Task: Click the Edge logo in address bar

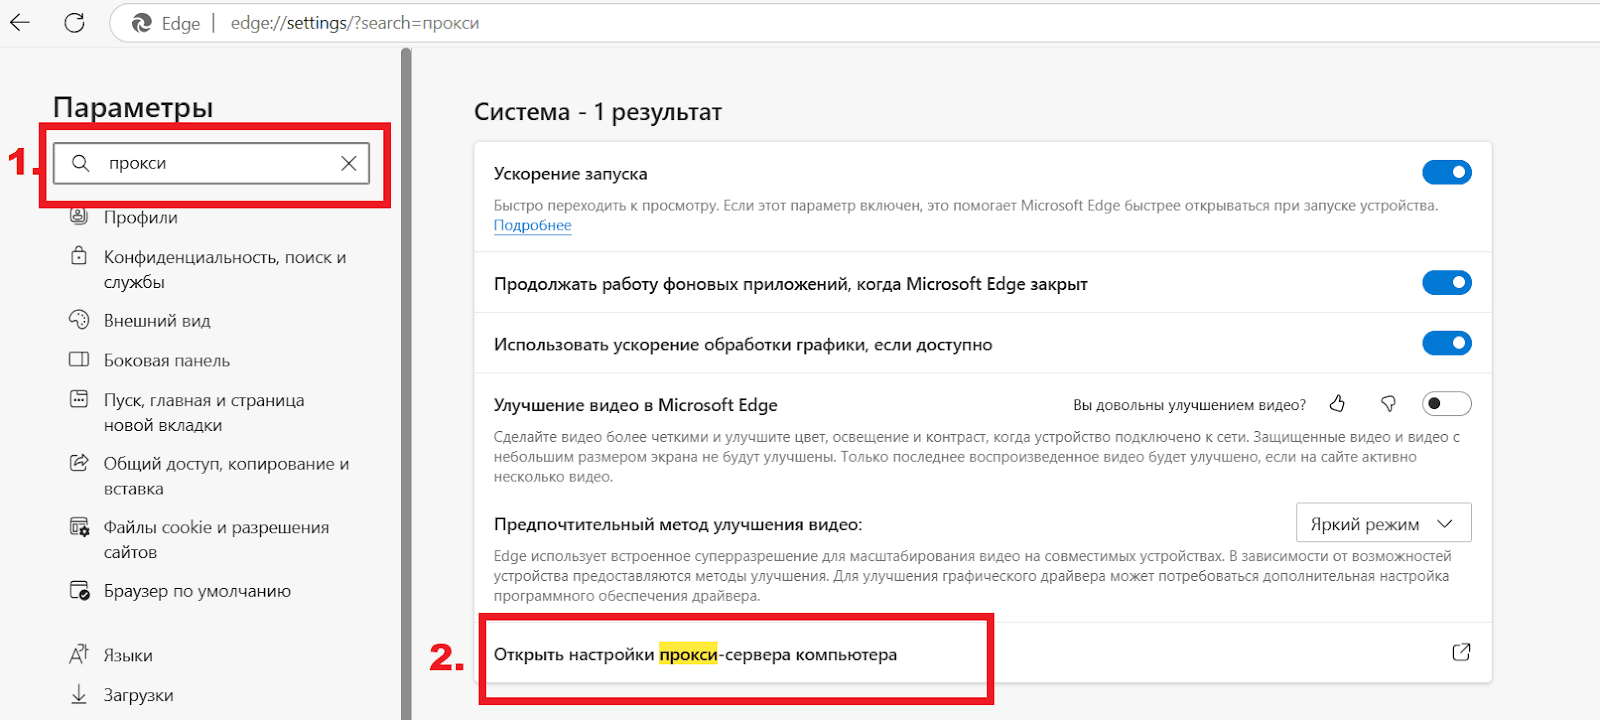Action: [142, 23]
